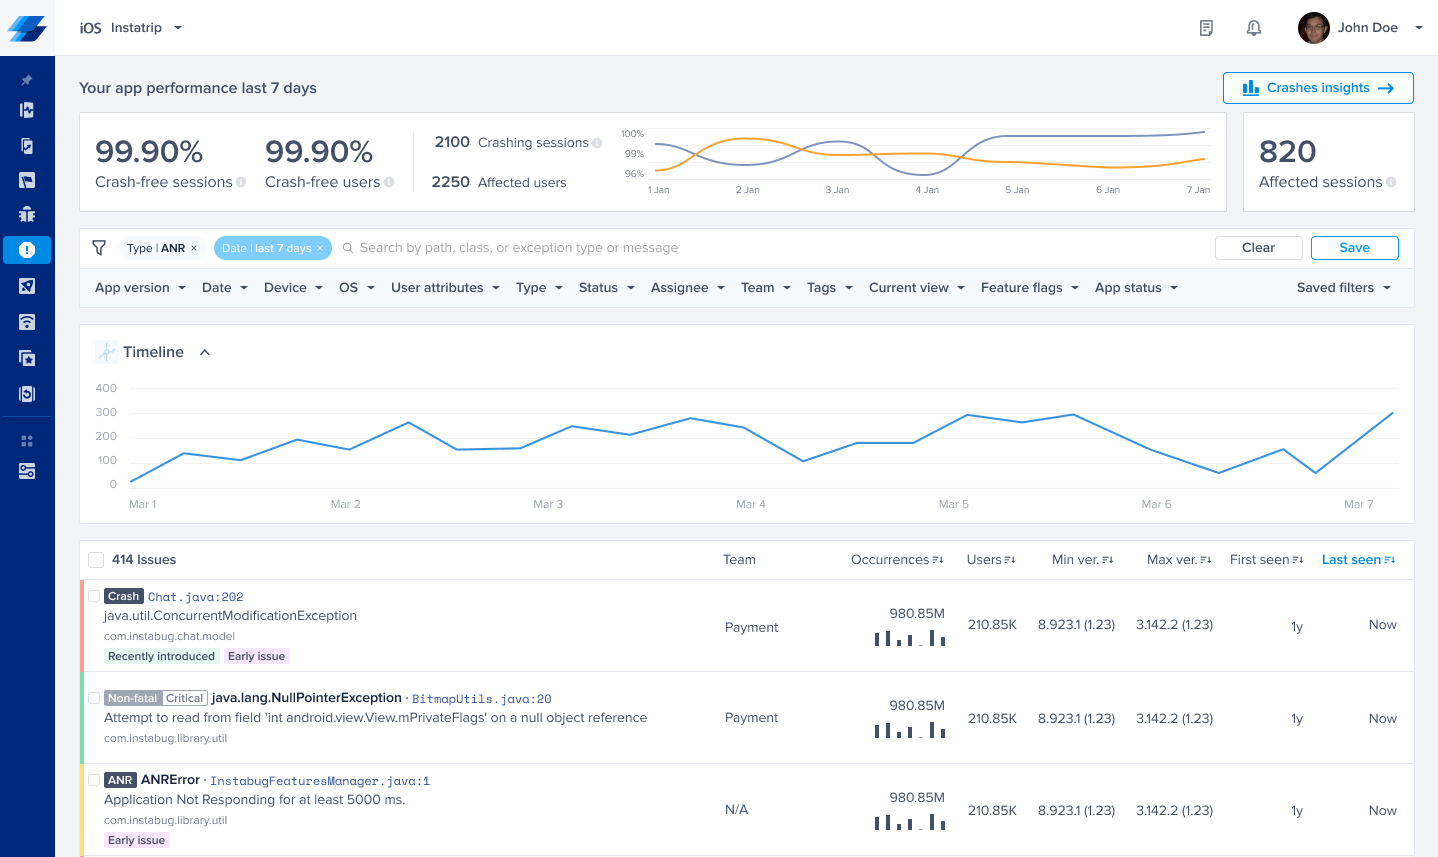Open the wifi network sidebar icon
This screenshot has width=1438, height=857.
(x=27, y=322)
